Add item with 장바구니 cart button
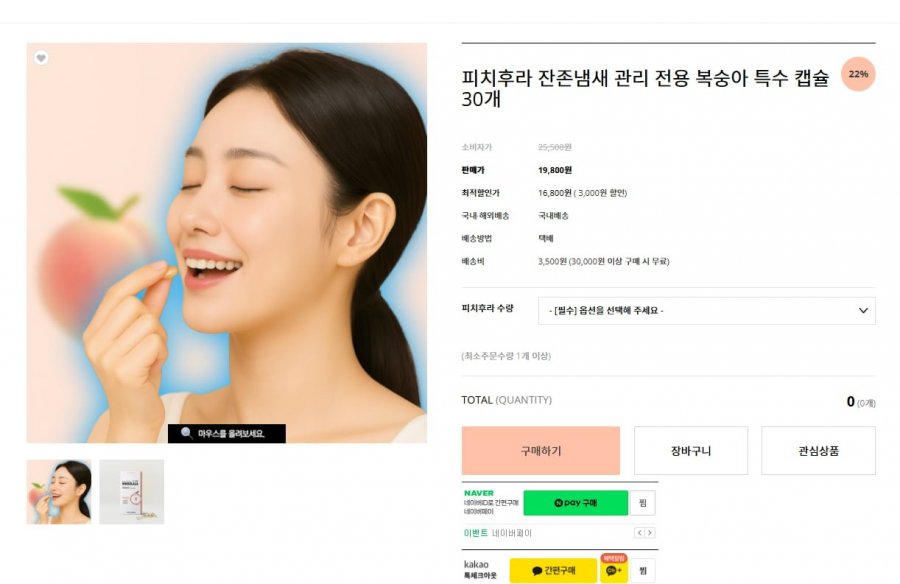Screen dimensions: 900x584 pos(690,451)
